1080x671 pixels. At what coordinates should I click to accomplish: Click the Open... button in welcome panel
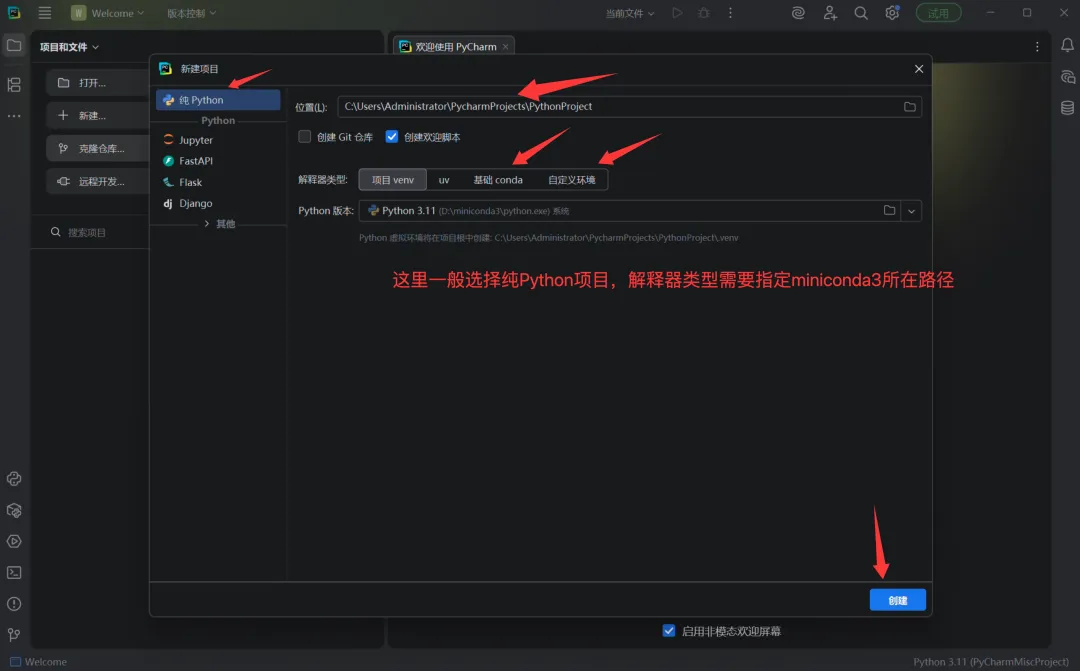98,83
